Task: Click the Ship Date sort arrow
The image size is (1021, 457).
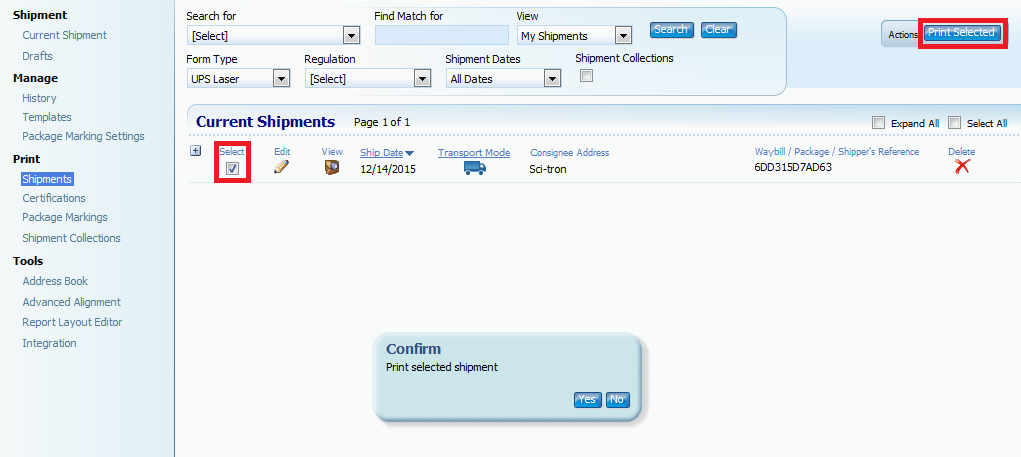Action: pos(410,153)
